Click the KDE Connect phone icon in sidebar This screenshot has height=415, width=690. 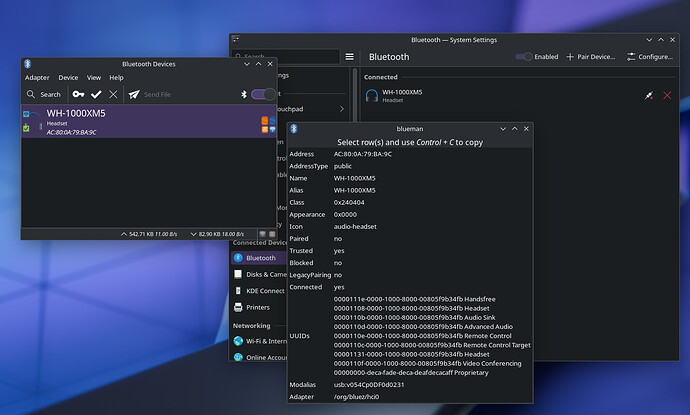pyautogui.click(x=238, y=291)
